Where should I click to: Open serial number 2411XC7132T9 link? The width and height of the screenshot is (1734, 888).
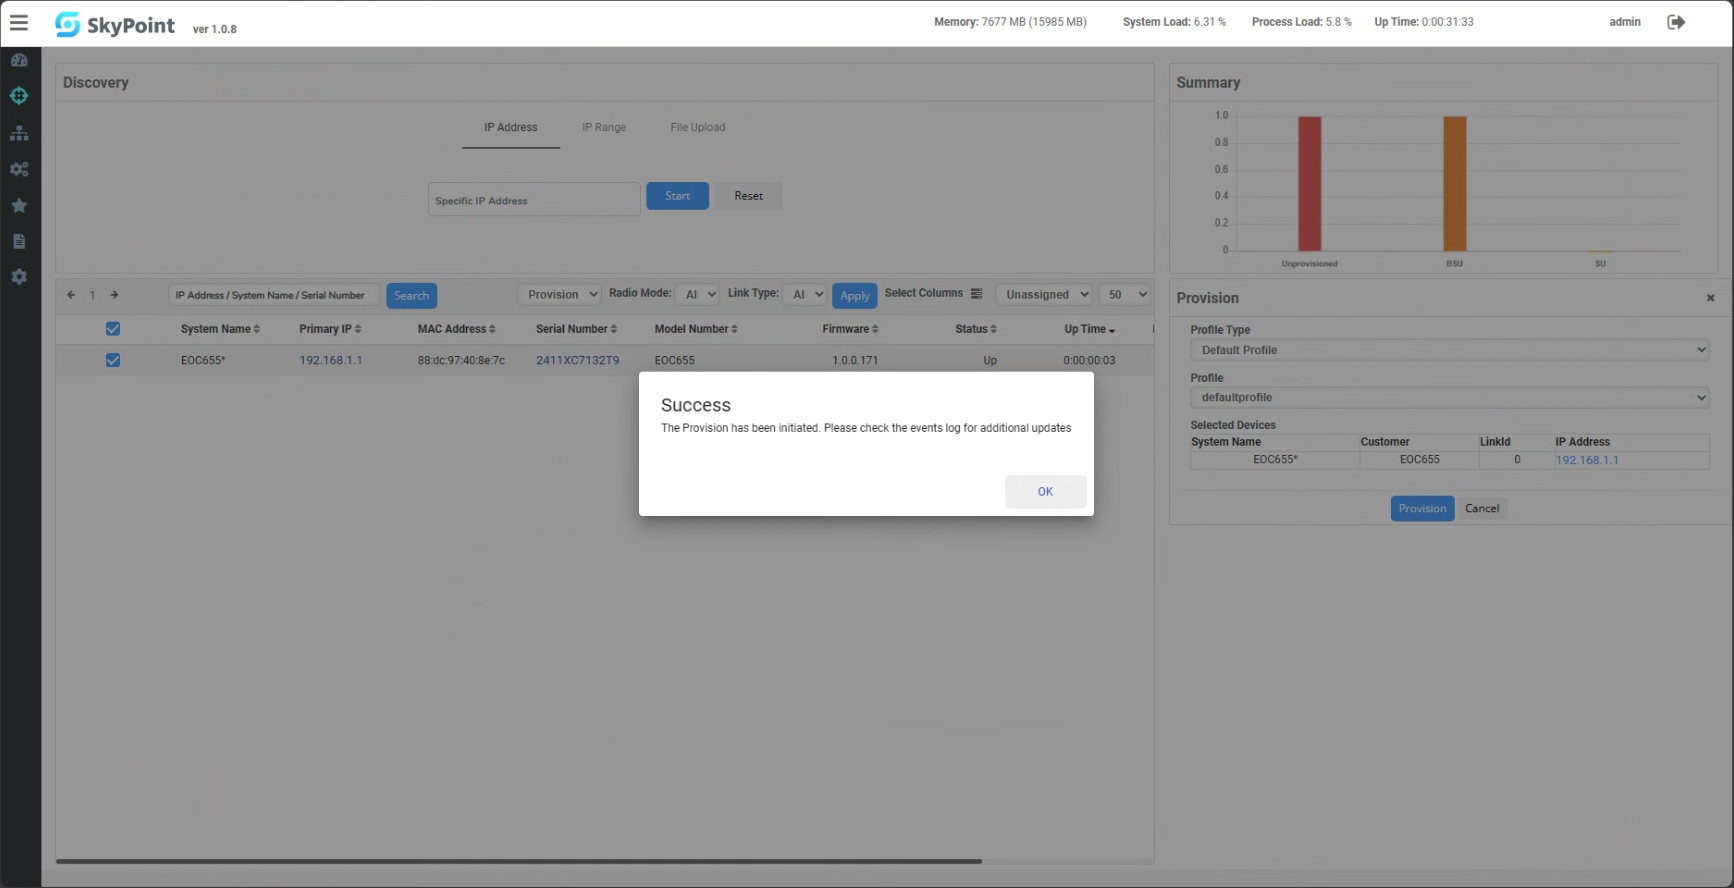click(577, 360)
